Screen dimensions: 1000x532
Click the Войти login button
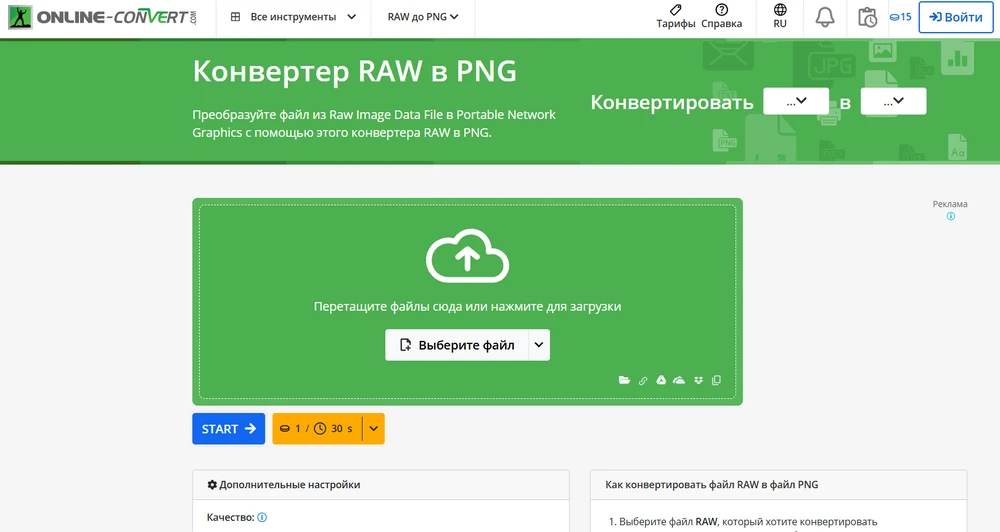click(x=955, y=17)
